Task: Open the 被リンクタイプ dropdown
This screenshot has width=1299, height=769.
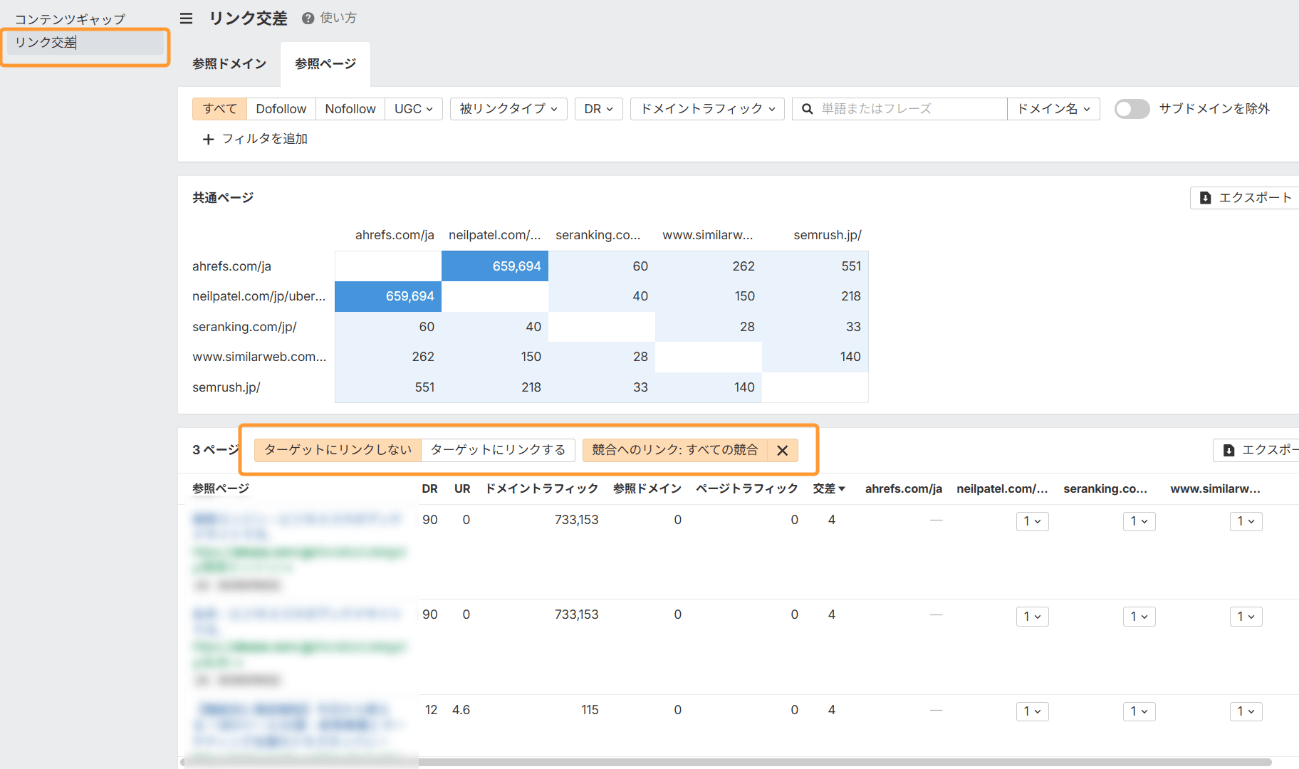Action: coord(509,109)
